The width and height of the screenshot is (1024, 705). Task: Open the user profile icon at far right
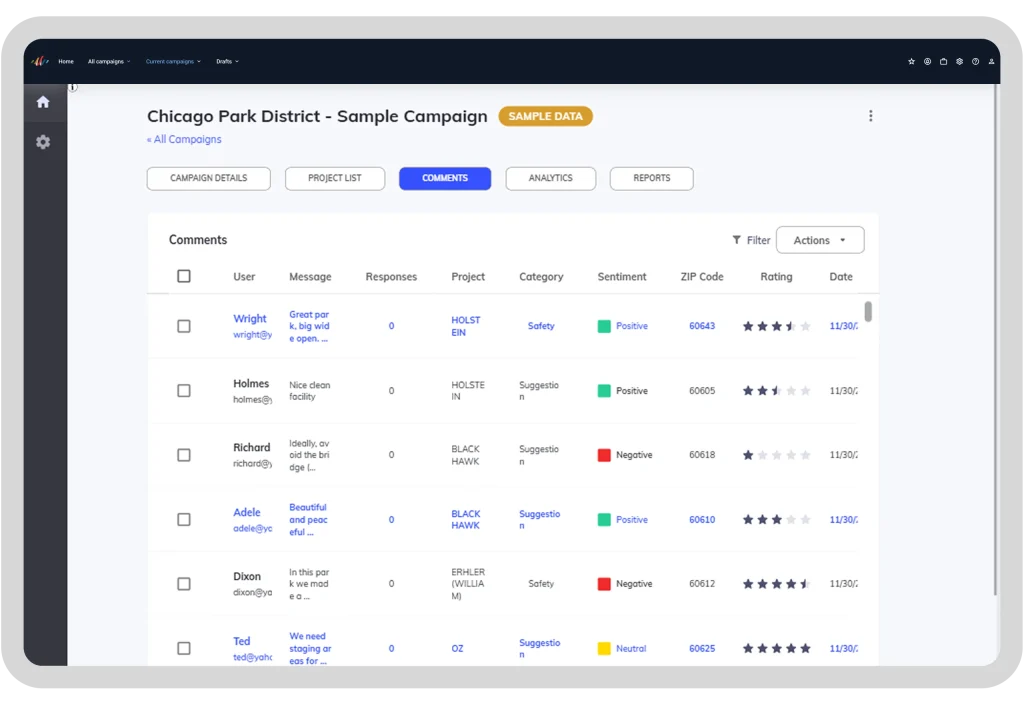tap(991, 61)
